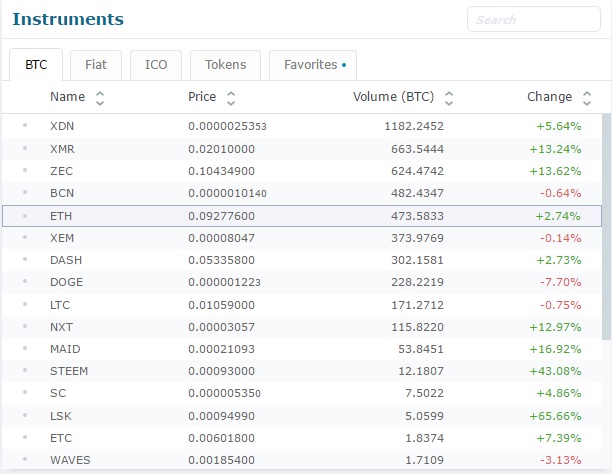612x474 pixels.
Task: Click ZEC price 0.10434900
Action: coord(221,171)
